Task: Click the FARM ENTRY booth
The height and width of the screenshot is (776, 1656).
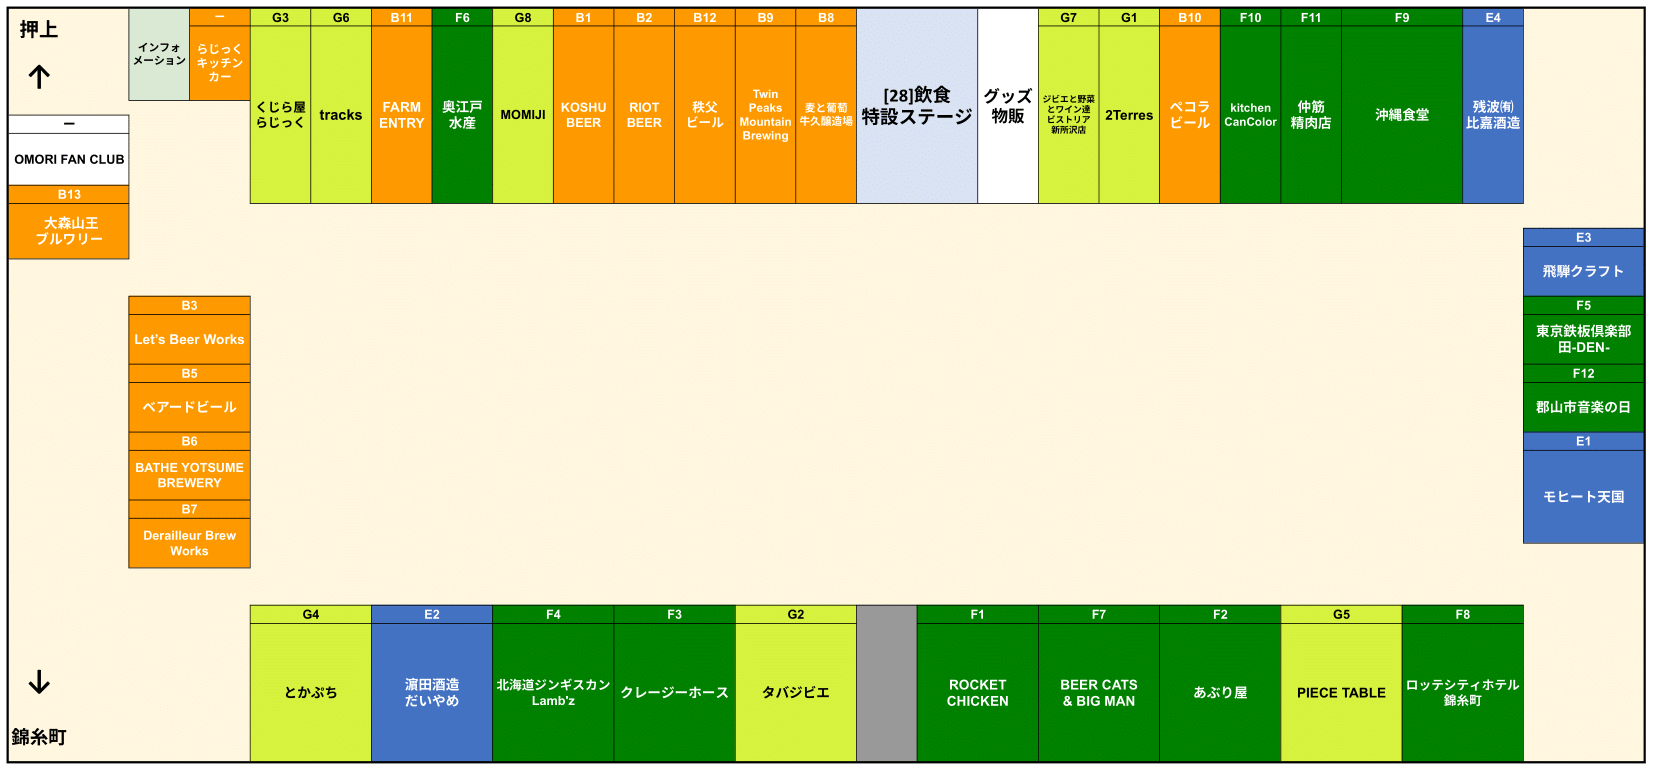Action: (401, 115)
